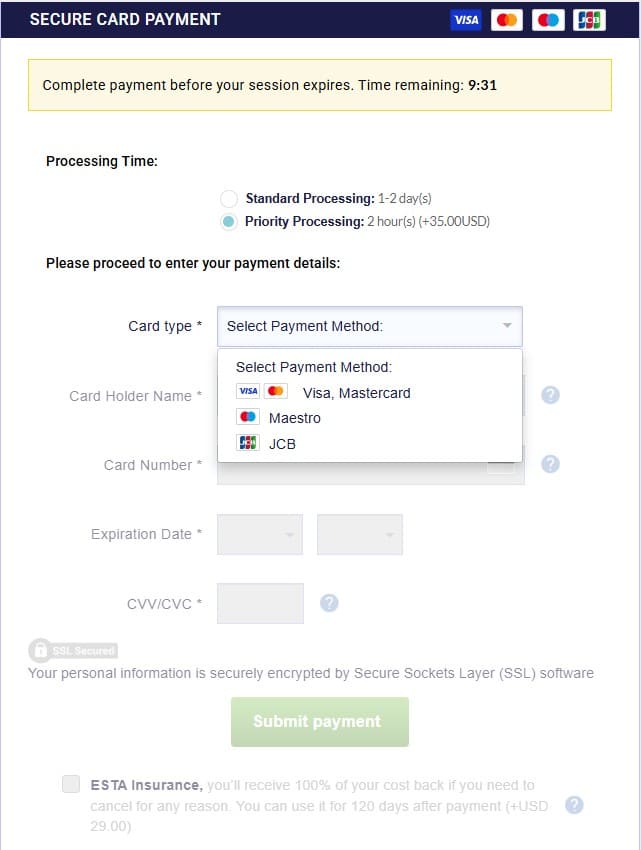Click the JCB logo in header

(589, 20)
